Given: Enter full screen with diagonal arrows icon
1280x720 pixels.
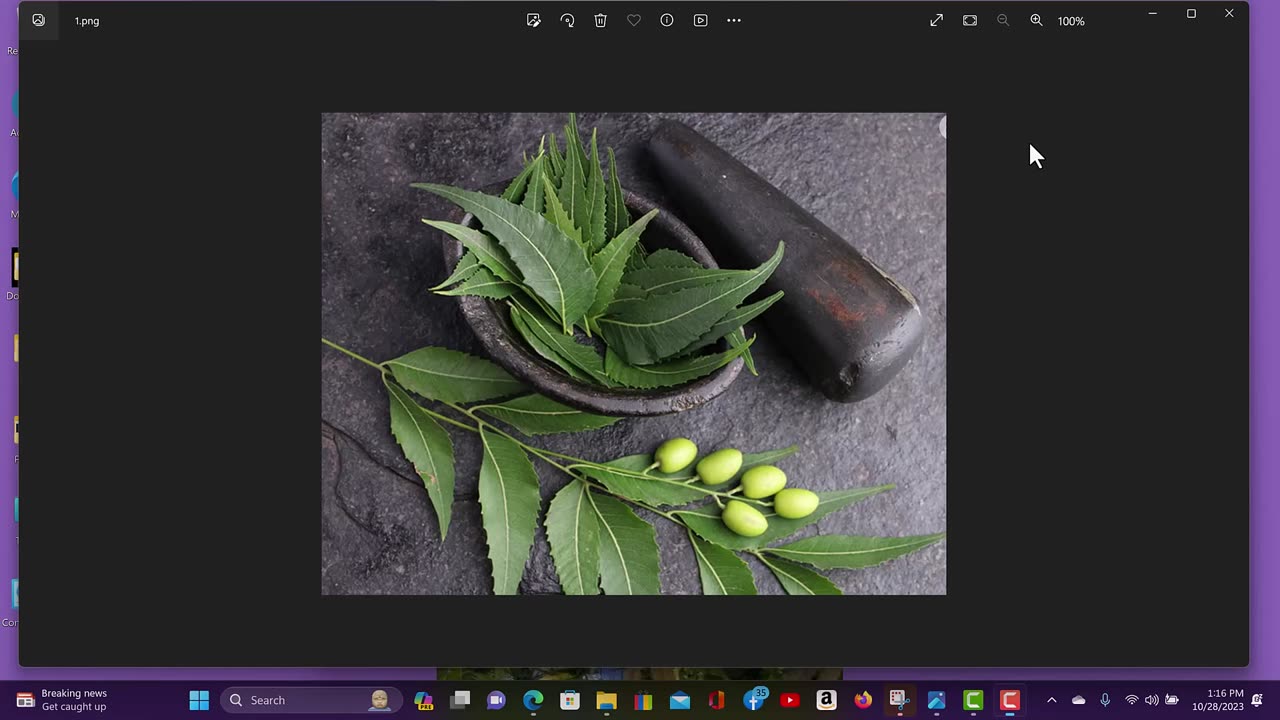Looking at the screenshot, I should pyautogui.click(x=937, y=20).
